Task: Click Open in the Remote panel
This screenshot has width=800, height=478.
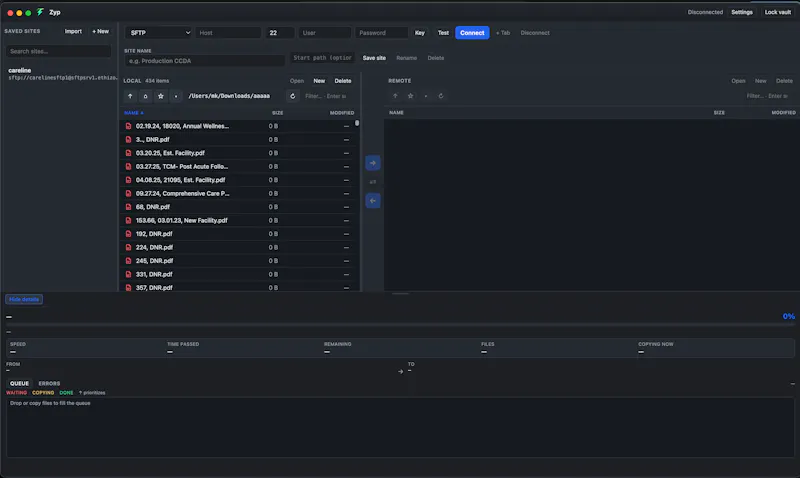Action: pos(738,81)
